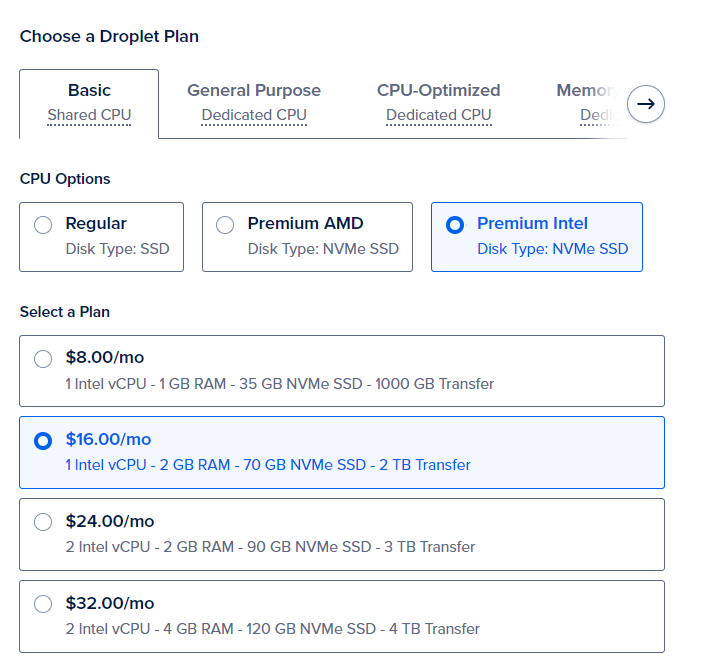The image size is (706, 671).
Task: Choose the Premium AMD radio button
Action: [225, 225]
